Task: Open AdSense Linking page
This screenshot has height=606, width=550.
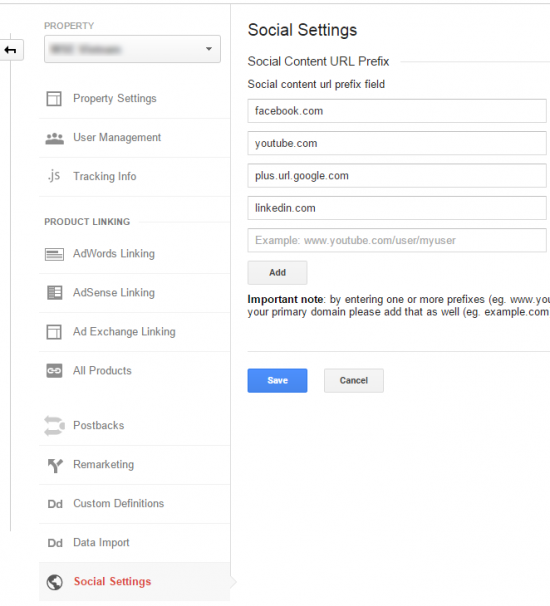Action: tap(114, 293)
